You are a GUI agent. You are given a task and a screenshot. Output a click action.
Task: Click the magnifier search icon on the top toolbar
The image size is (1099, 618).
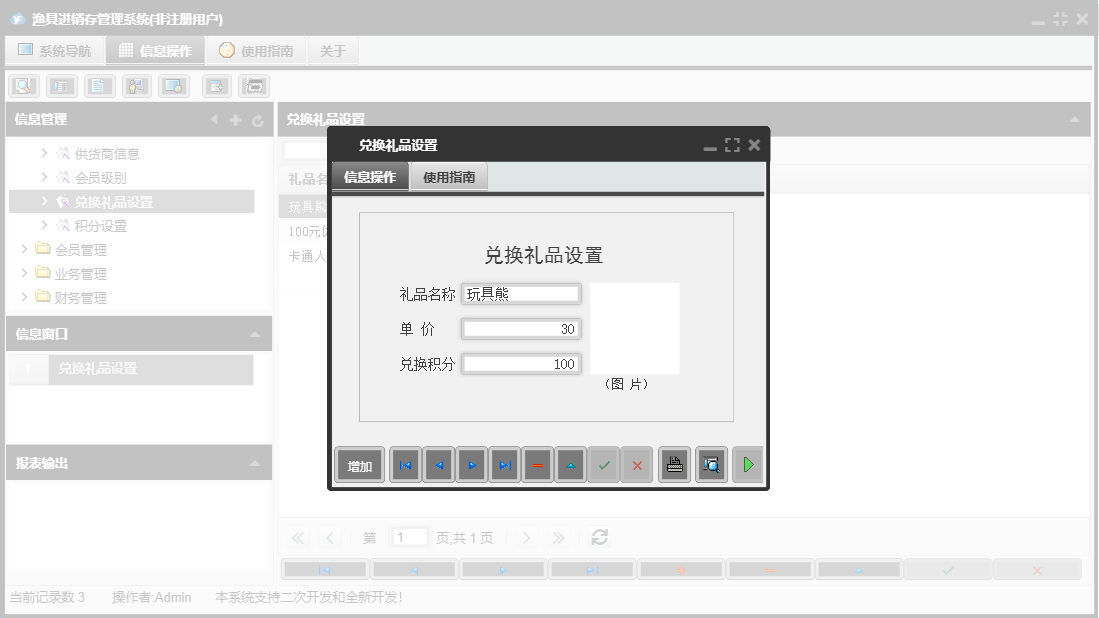[23, 85]
